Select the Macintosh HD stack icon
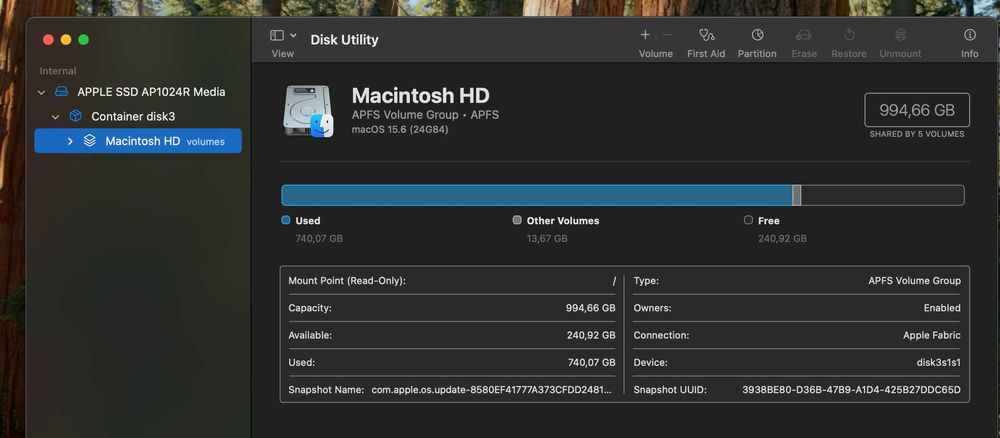Viewport: 1000px width, 438px height. 89,140
